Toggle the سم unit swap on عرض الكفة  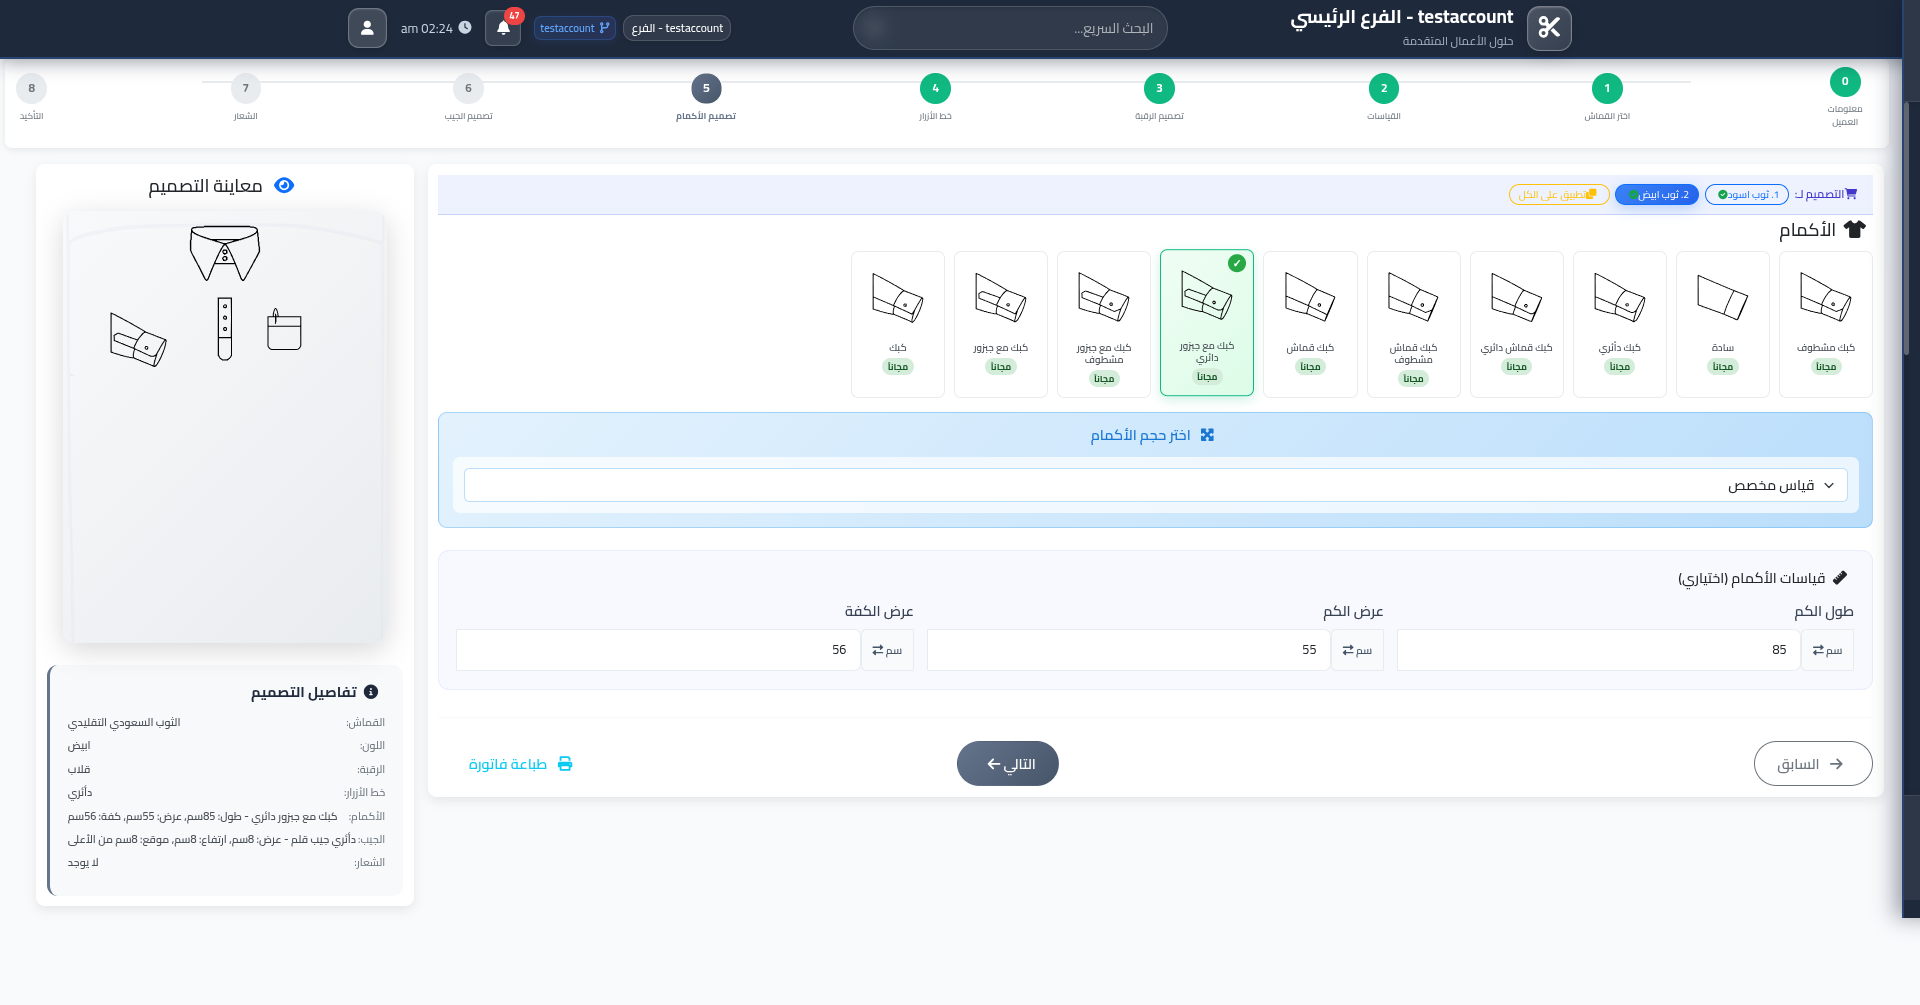[x=887, y=649]
